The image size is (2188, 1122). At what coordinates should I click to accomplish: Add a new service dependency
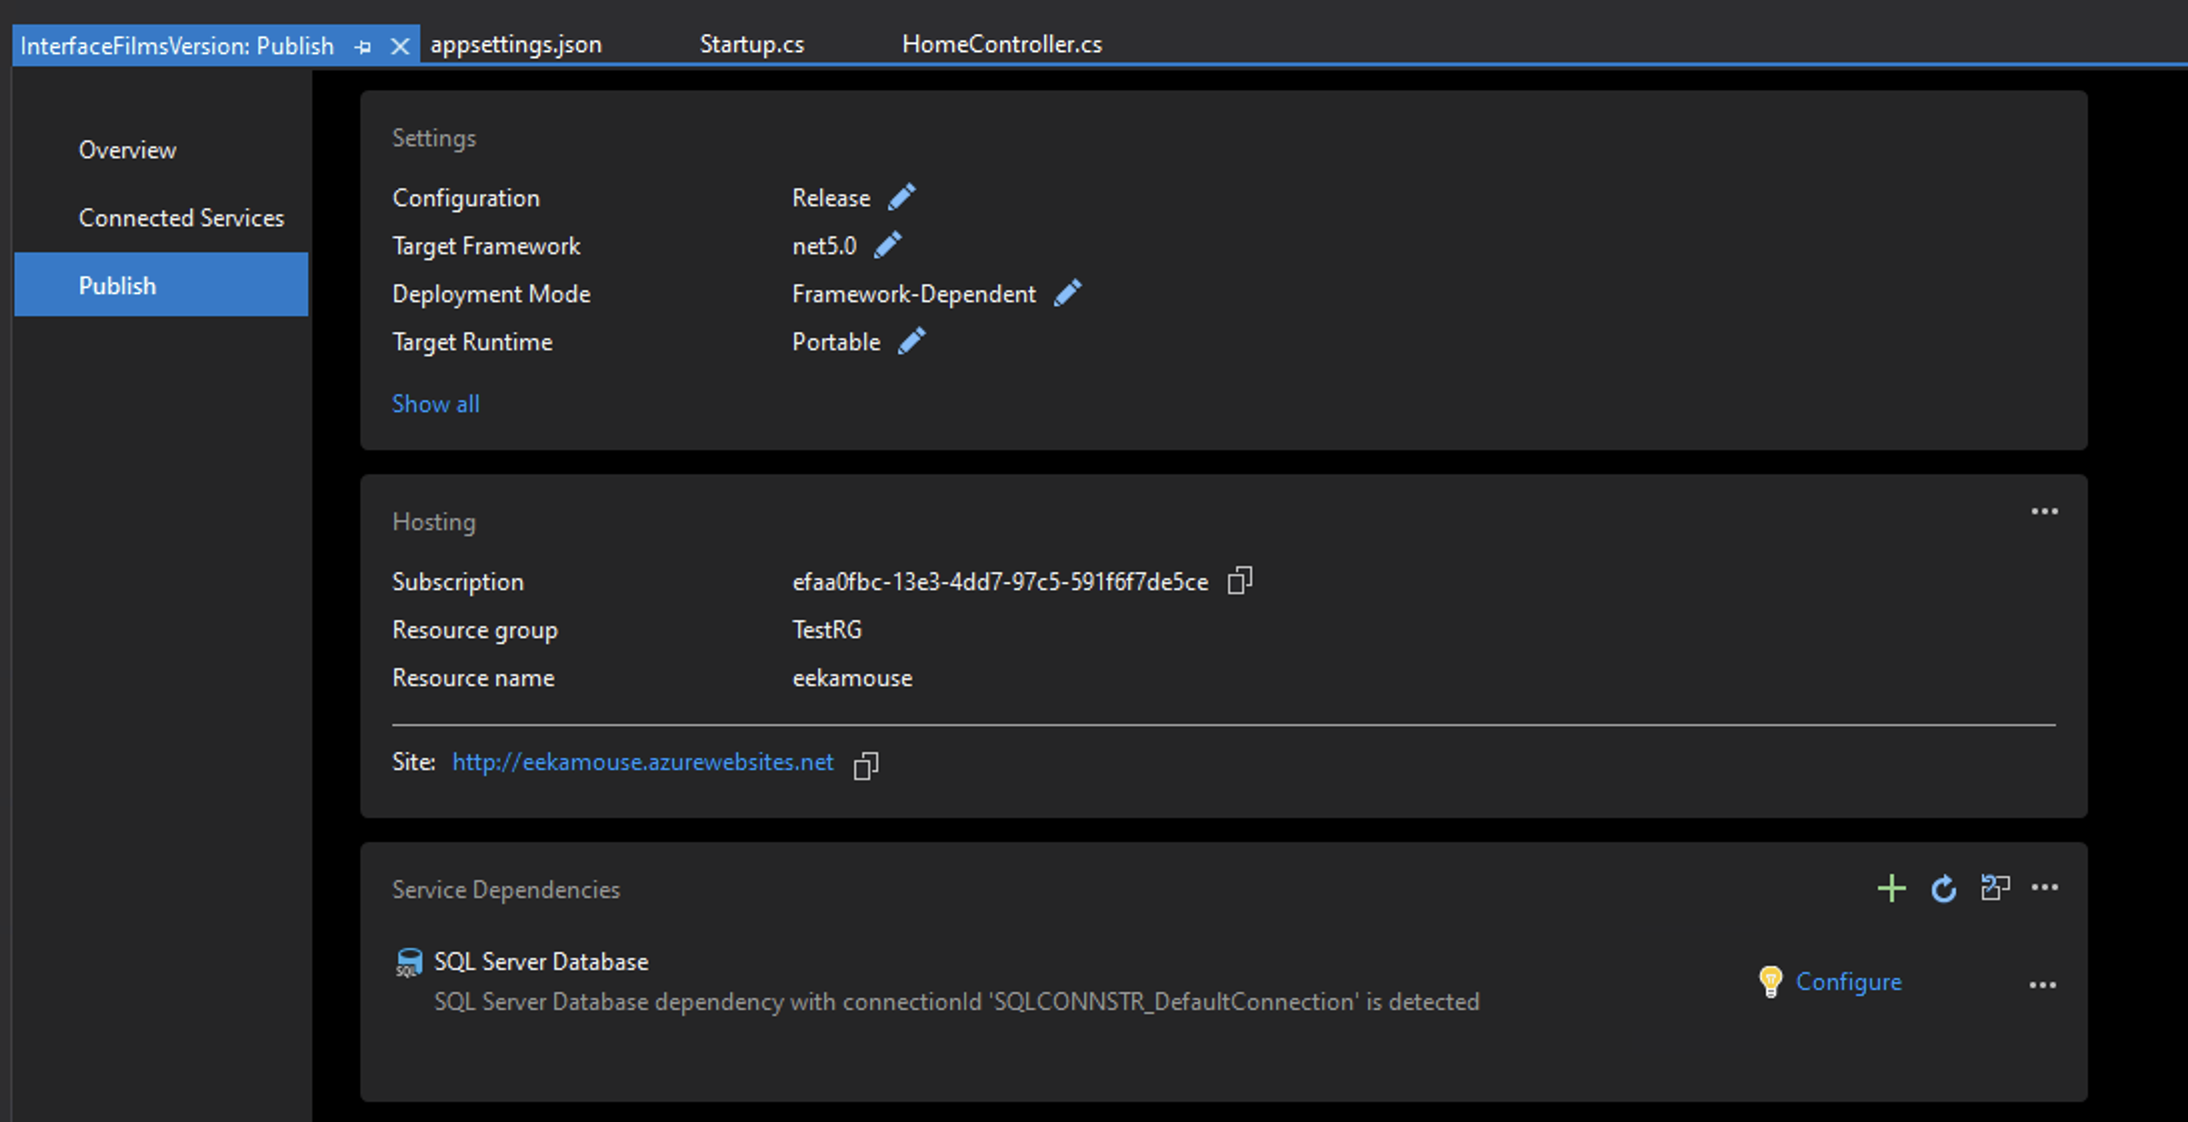[1892, 888]
